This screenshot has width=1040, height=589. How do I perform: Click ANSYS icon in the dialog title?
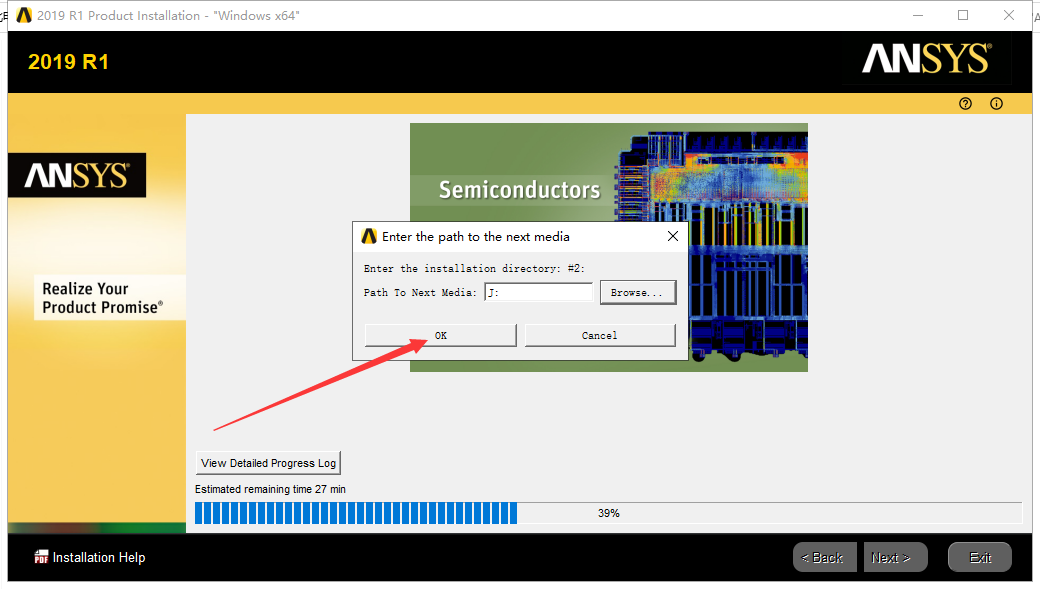click(369, 236)
